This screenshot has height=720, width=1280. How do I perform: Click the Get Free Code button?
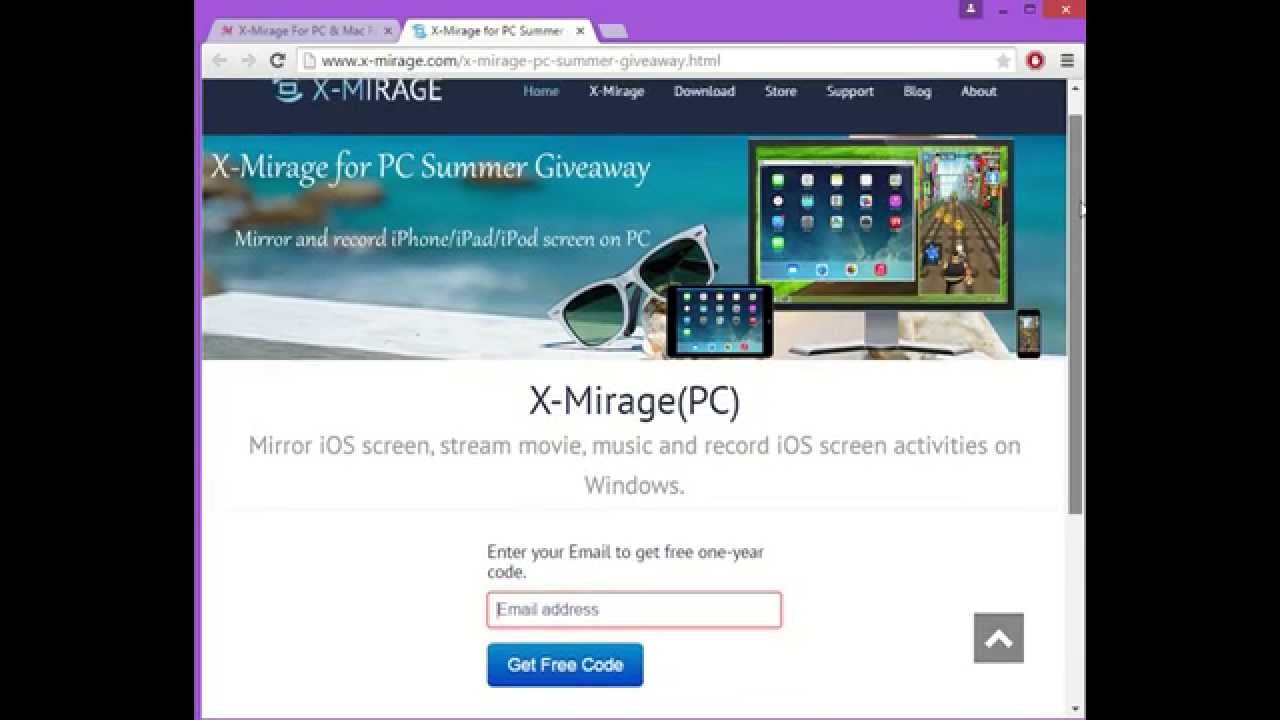[x=565, y=665]
